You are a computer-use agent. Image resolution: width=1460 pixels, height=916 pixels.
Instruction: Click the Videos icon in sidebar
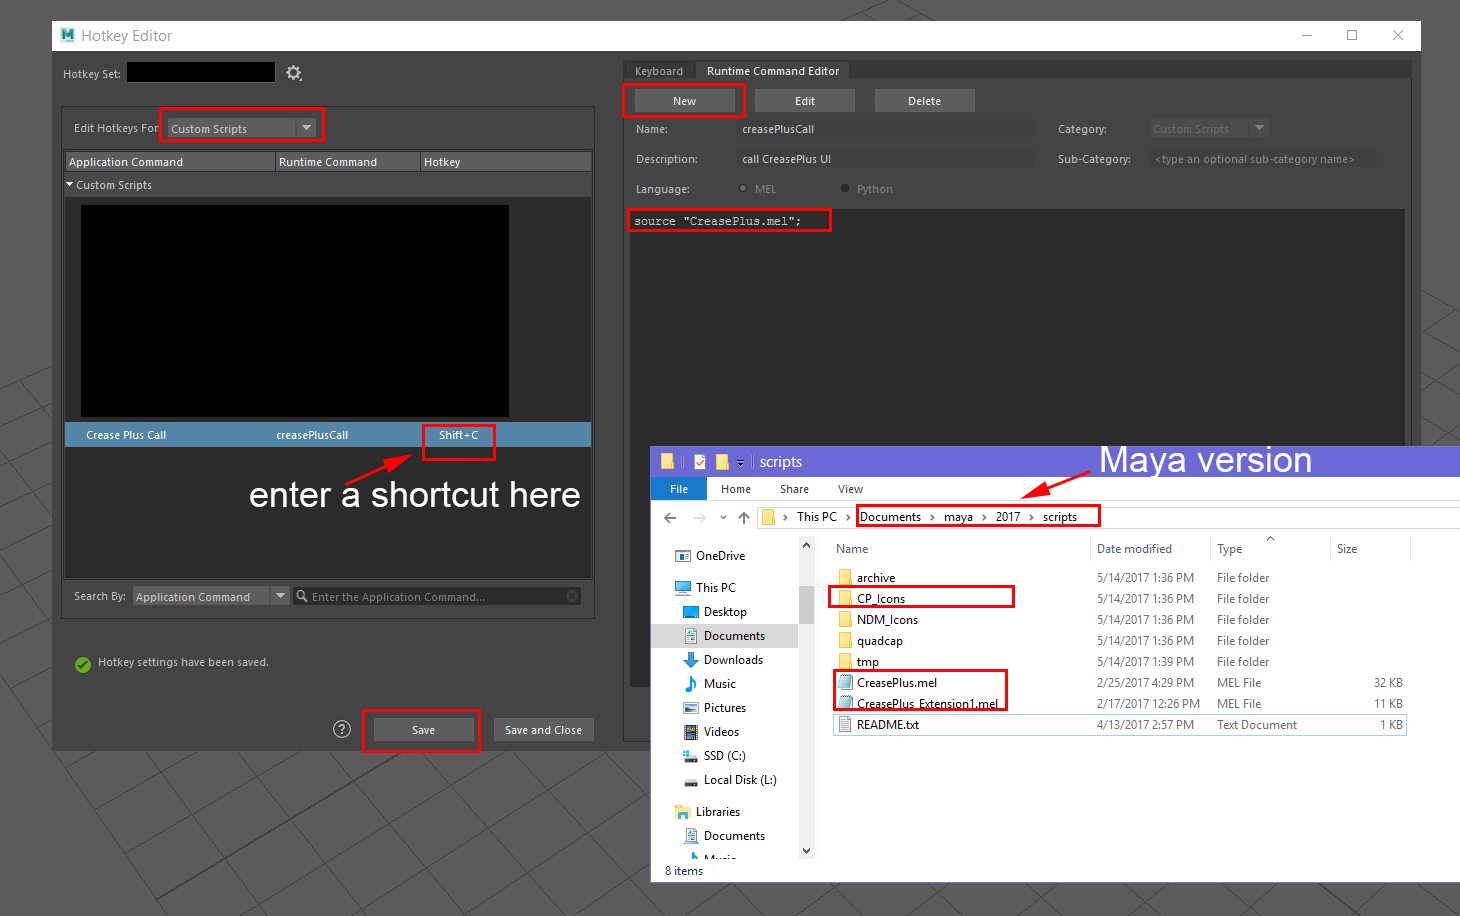click(x=691, y=732)
